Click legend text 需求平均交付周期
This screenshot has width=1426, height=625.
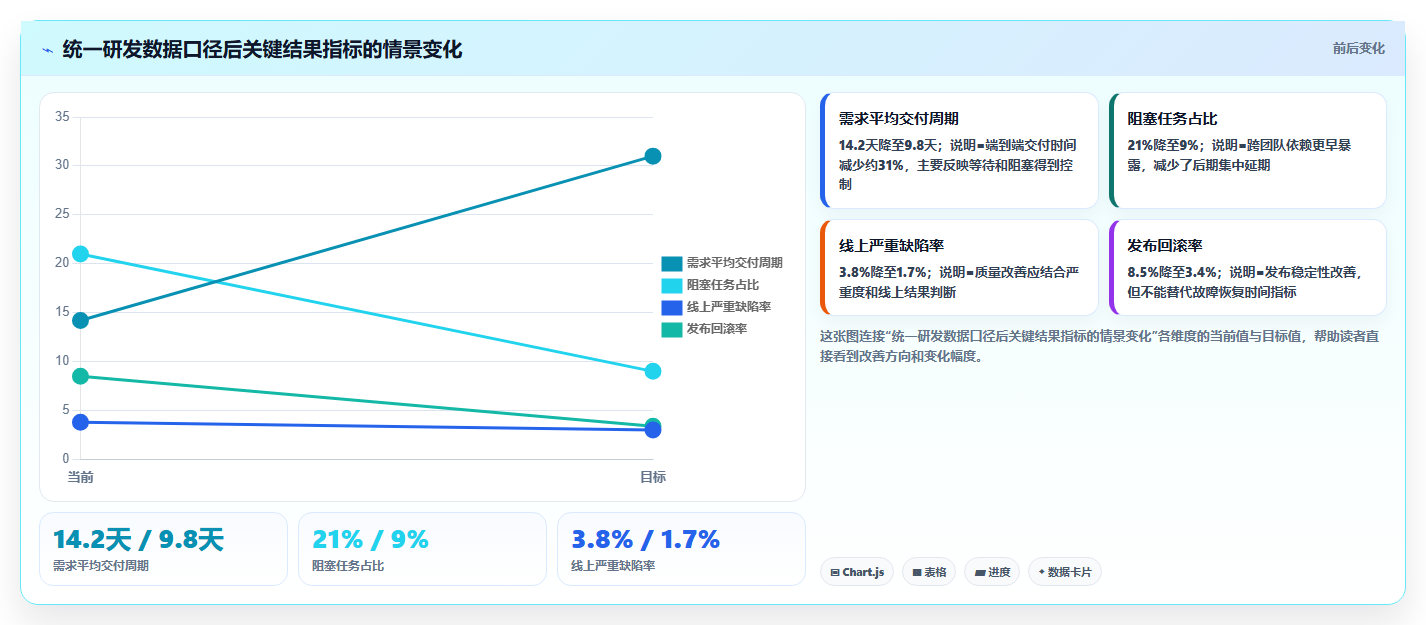click(x=735, y=263)
